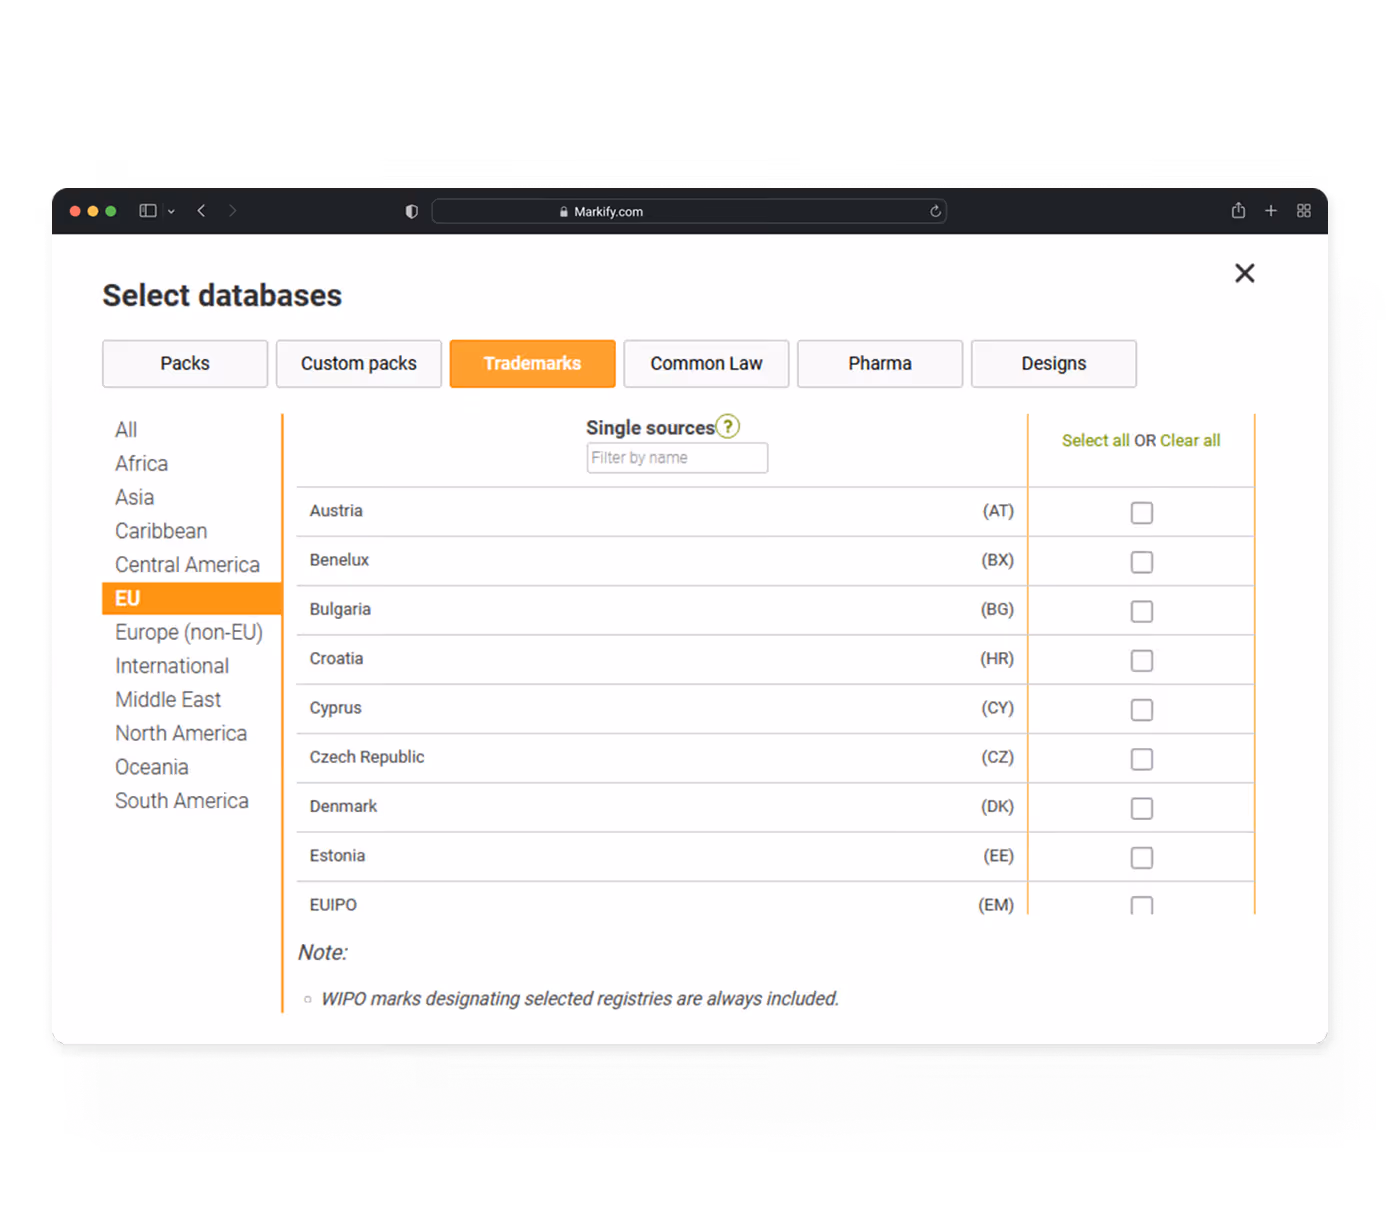Choose the North America region
Screen dimensions: 1397x1232
tap(181, 733)
